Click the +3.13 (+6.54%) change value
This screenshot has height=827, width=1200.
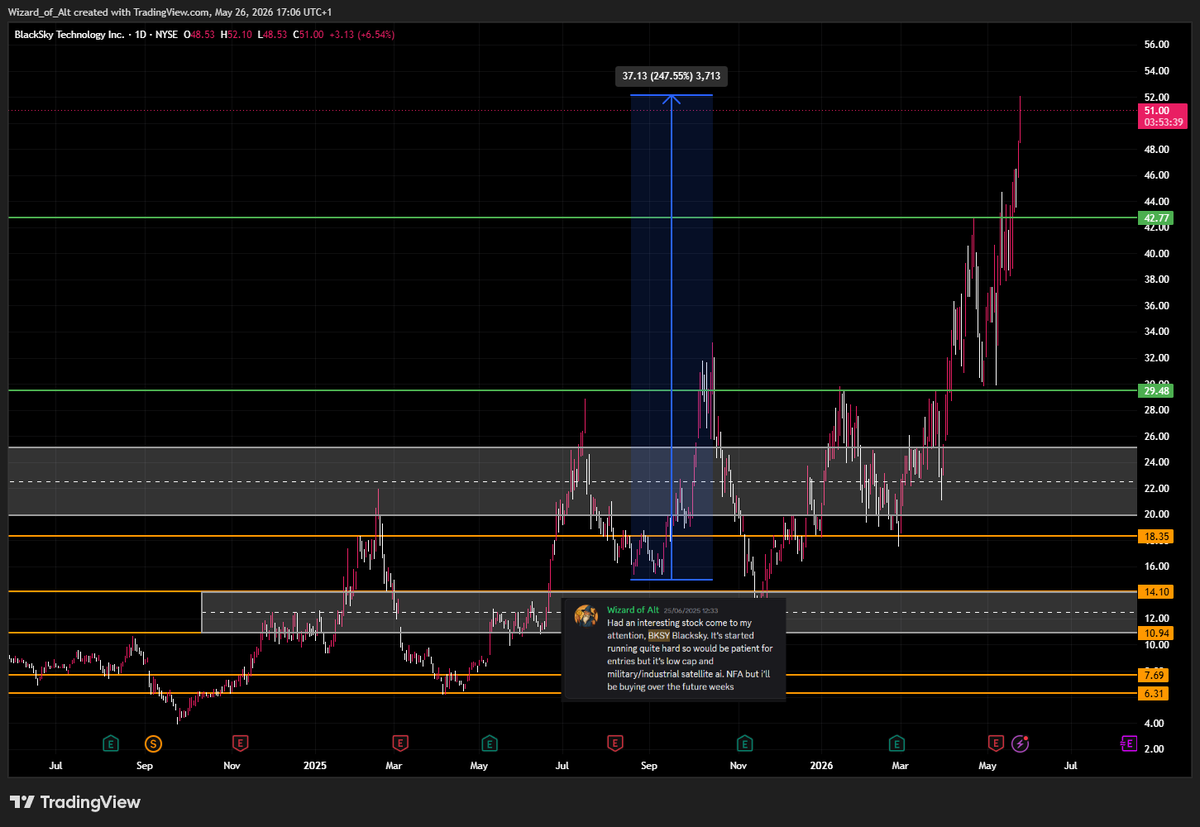(362, 34)
